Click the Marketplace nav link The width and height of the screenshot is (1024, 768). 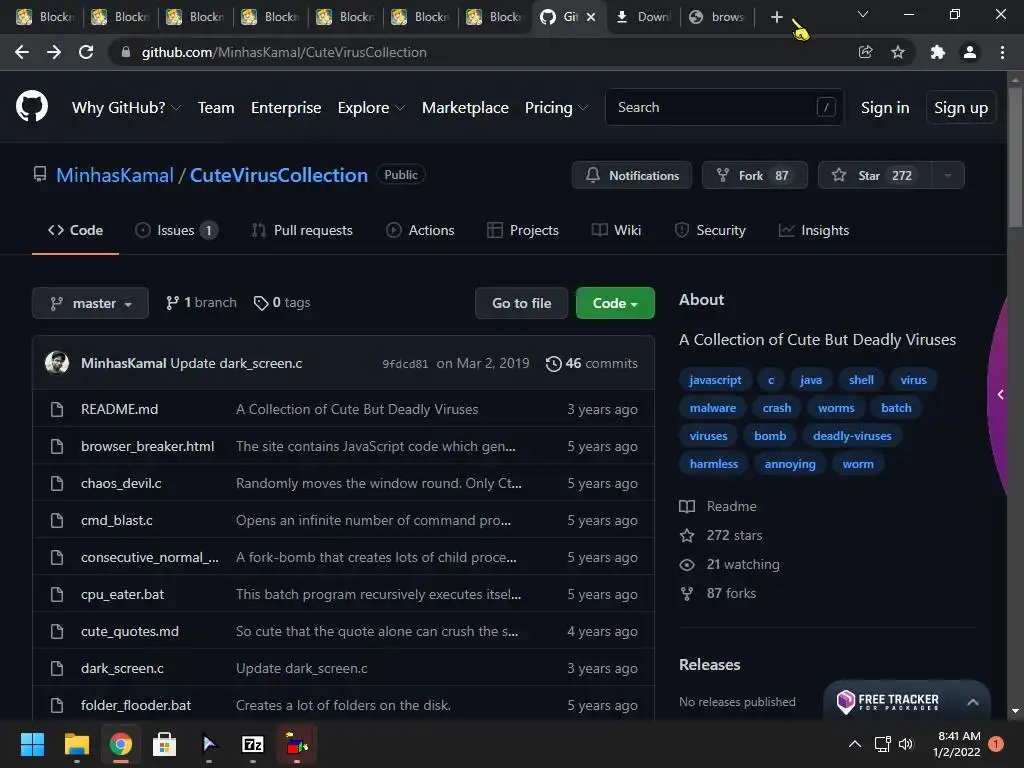(465, 108)
